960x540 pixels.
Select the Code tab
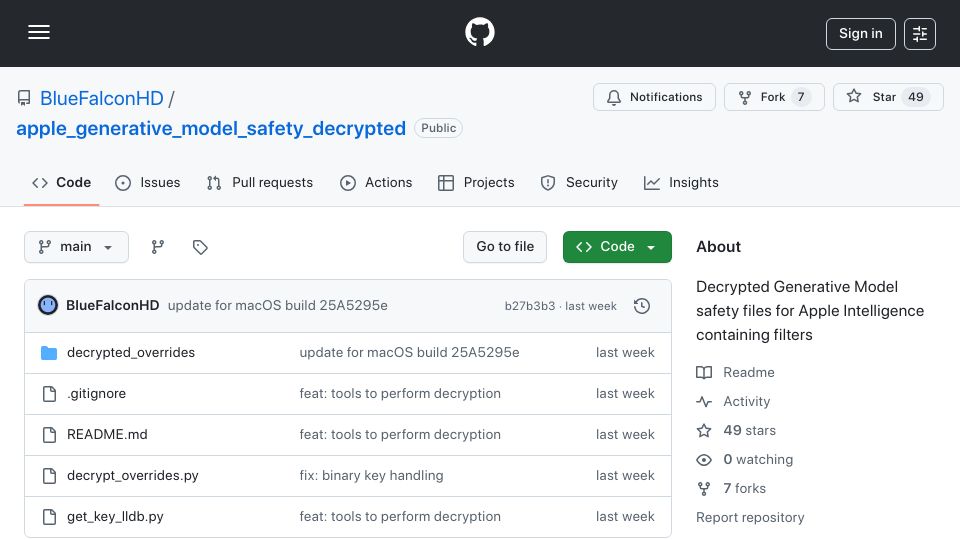pos(61,182)
